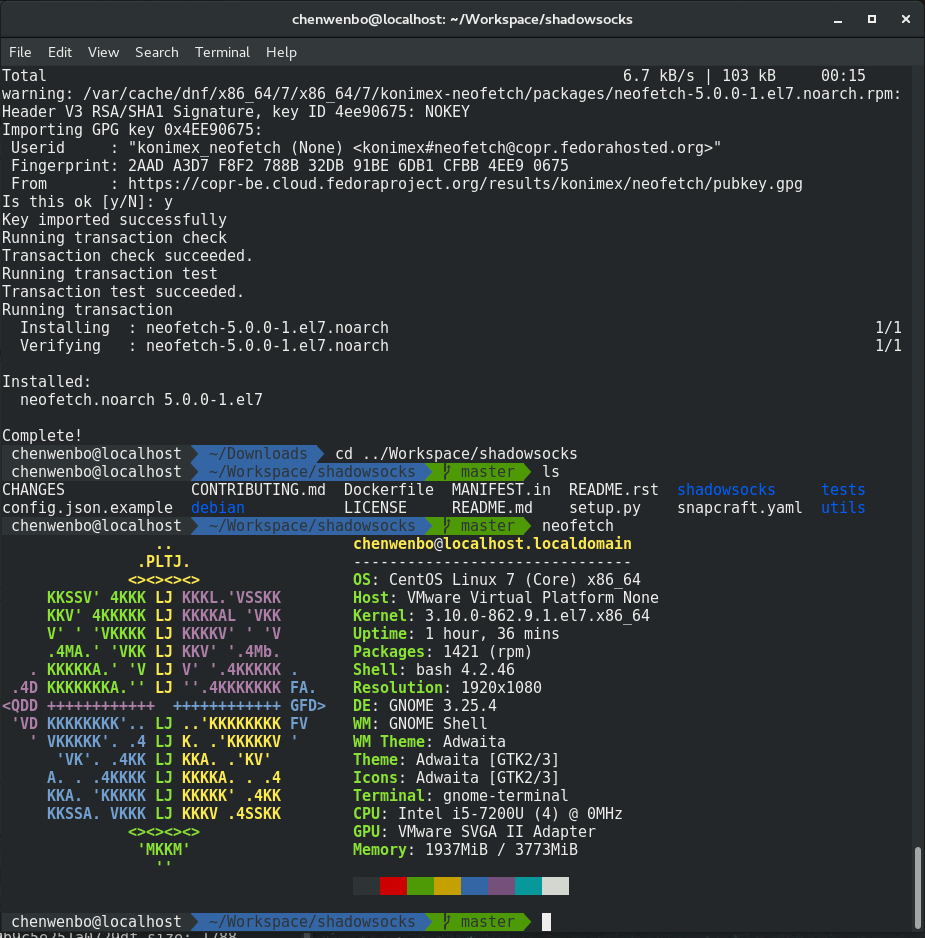Screen dimensions: 925x938
Task: Click the green color block in neofetch palette
Action: click(x=420, y=886)
